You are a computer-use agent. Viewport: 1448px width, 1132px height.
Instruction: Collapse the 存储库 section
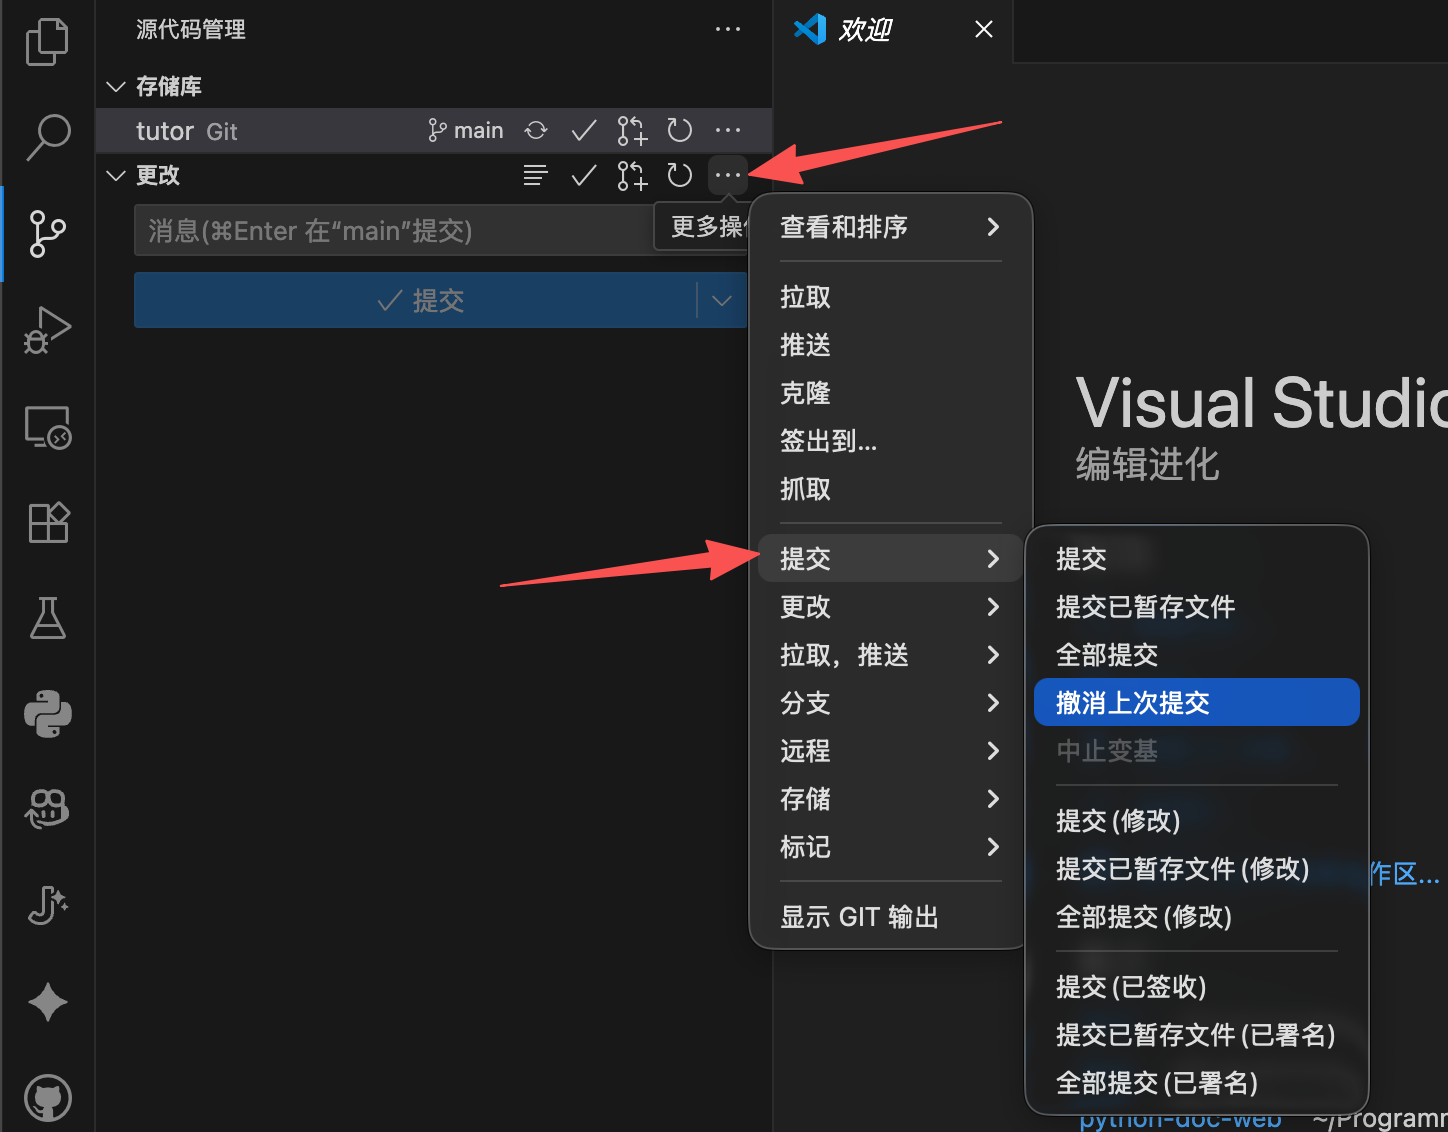point(116,87)
